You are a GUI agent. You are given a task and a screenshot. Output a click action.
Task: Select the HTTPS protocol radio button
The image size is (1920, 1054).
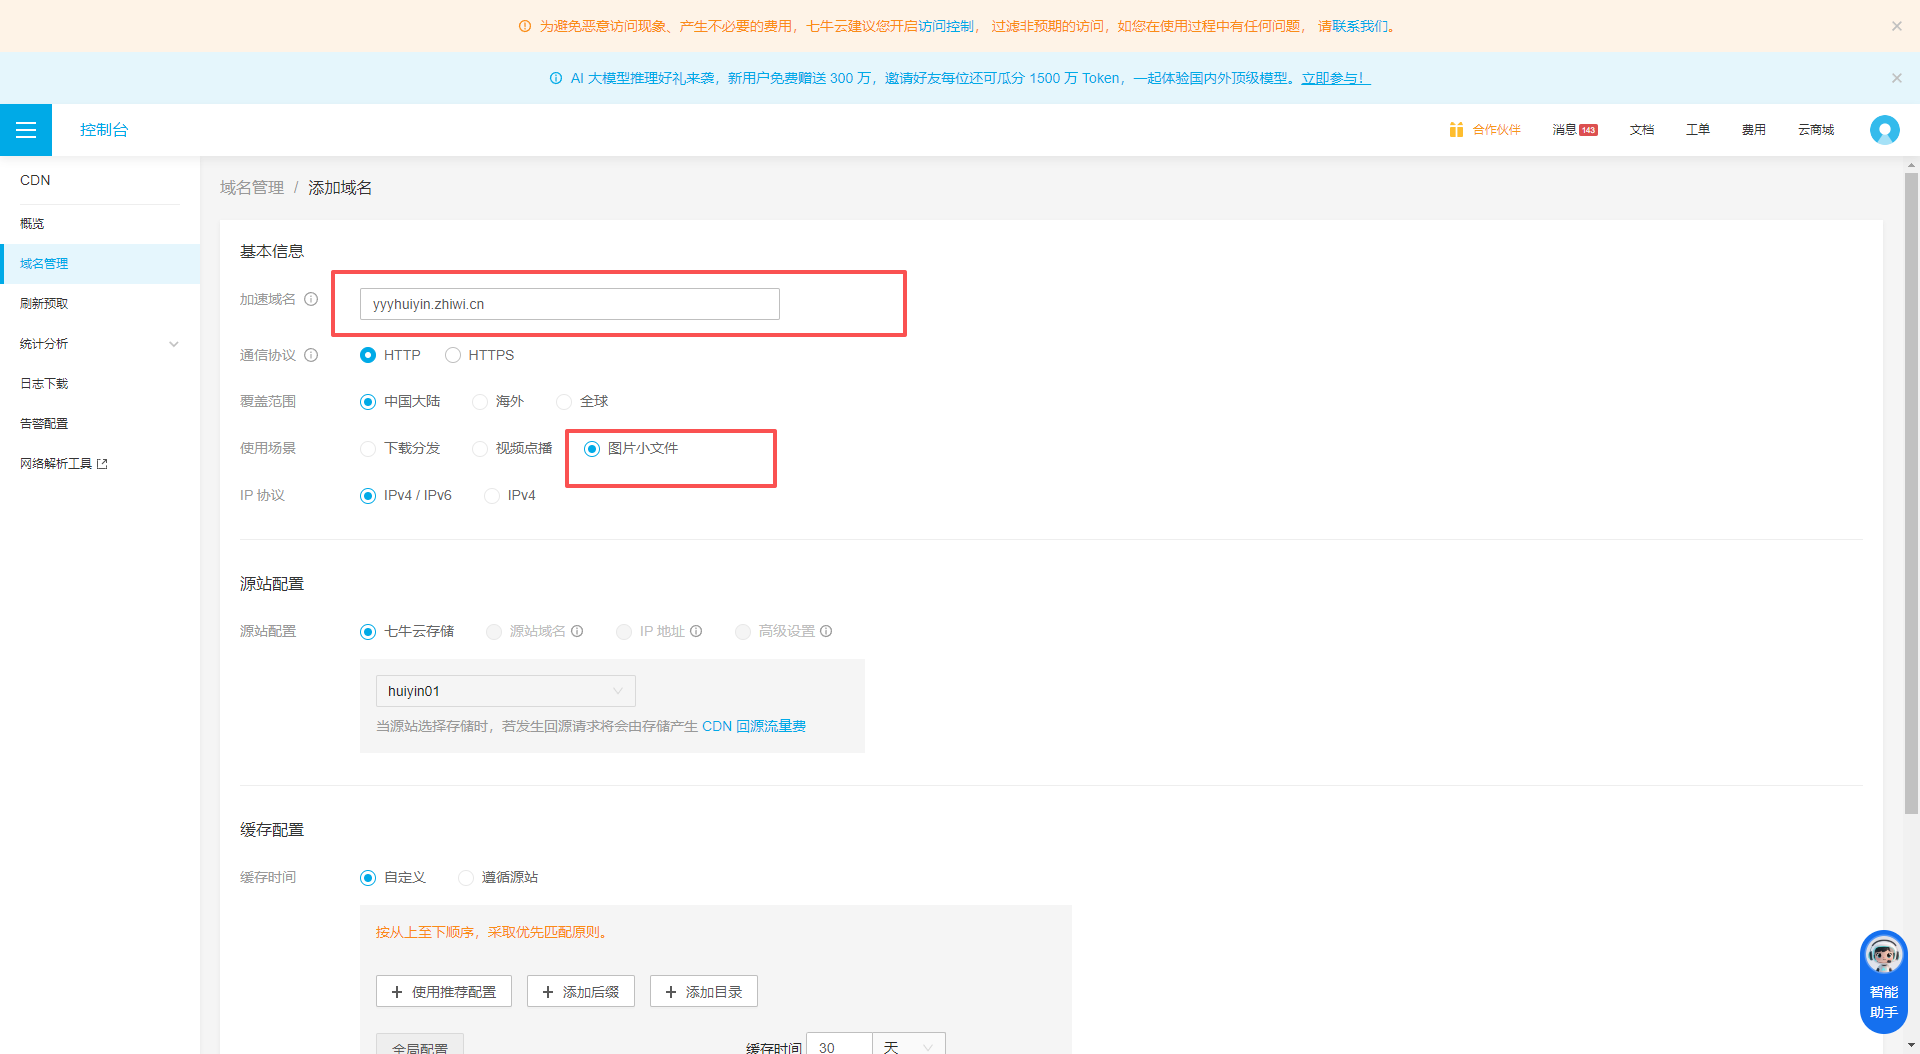453,355
